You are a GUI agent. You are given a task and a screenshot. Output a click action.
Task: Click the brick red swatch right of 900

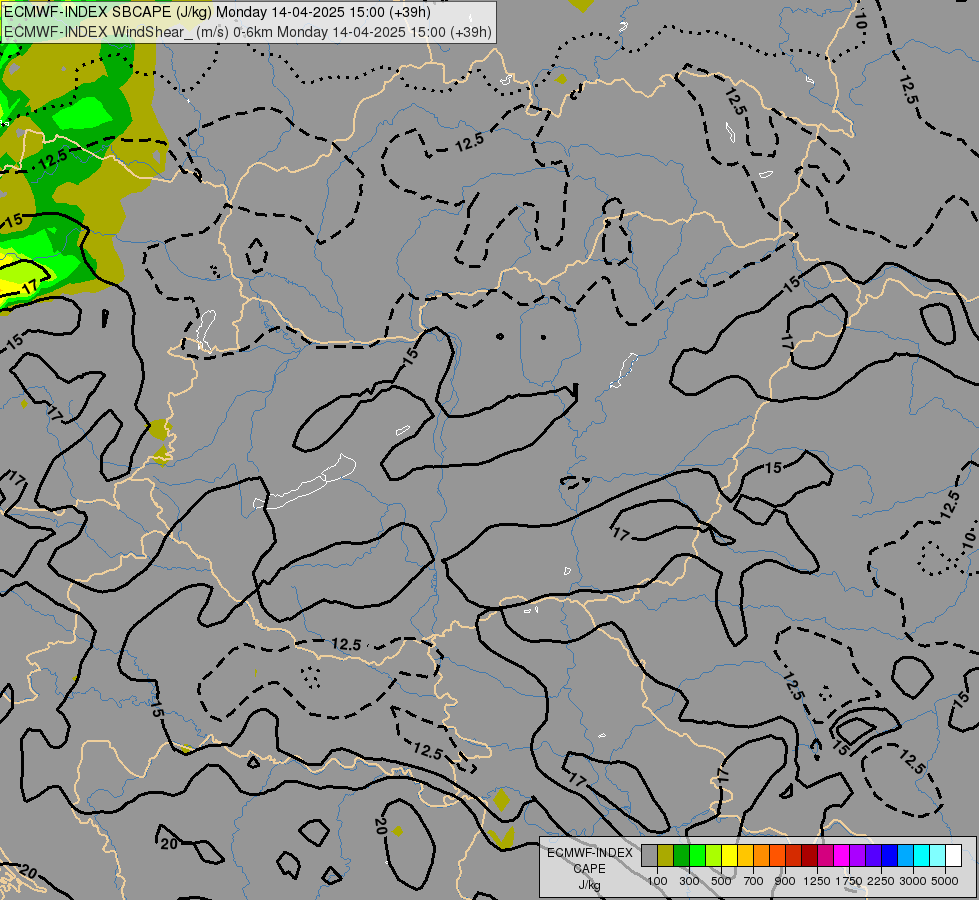[x=794, y=855]
